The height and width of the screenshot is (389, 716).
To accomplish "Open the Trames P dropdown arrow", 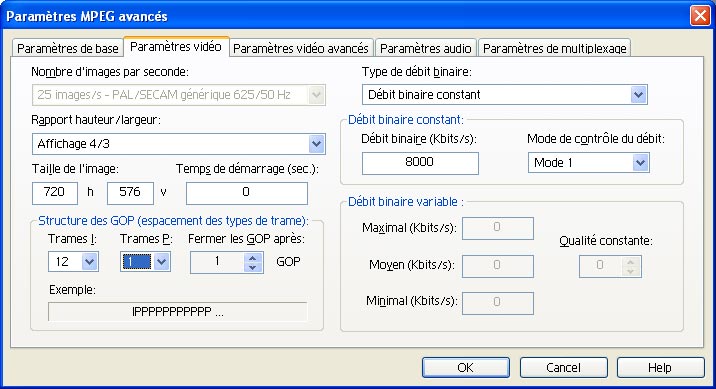I will click(x=162, y=262).
